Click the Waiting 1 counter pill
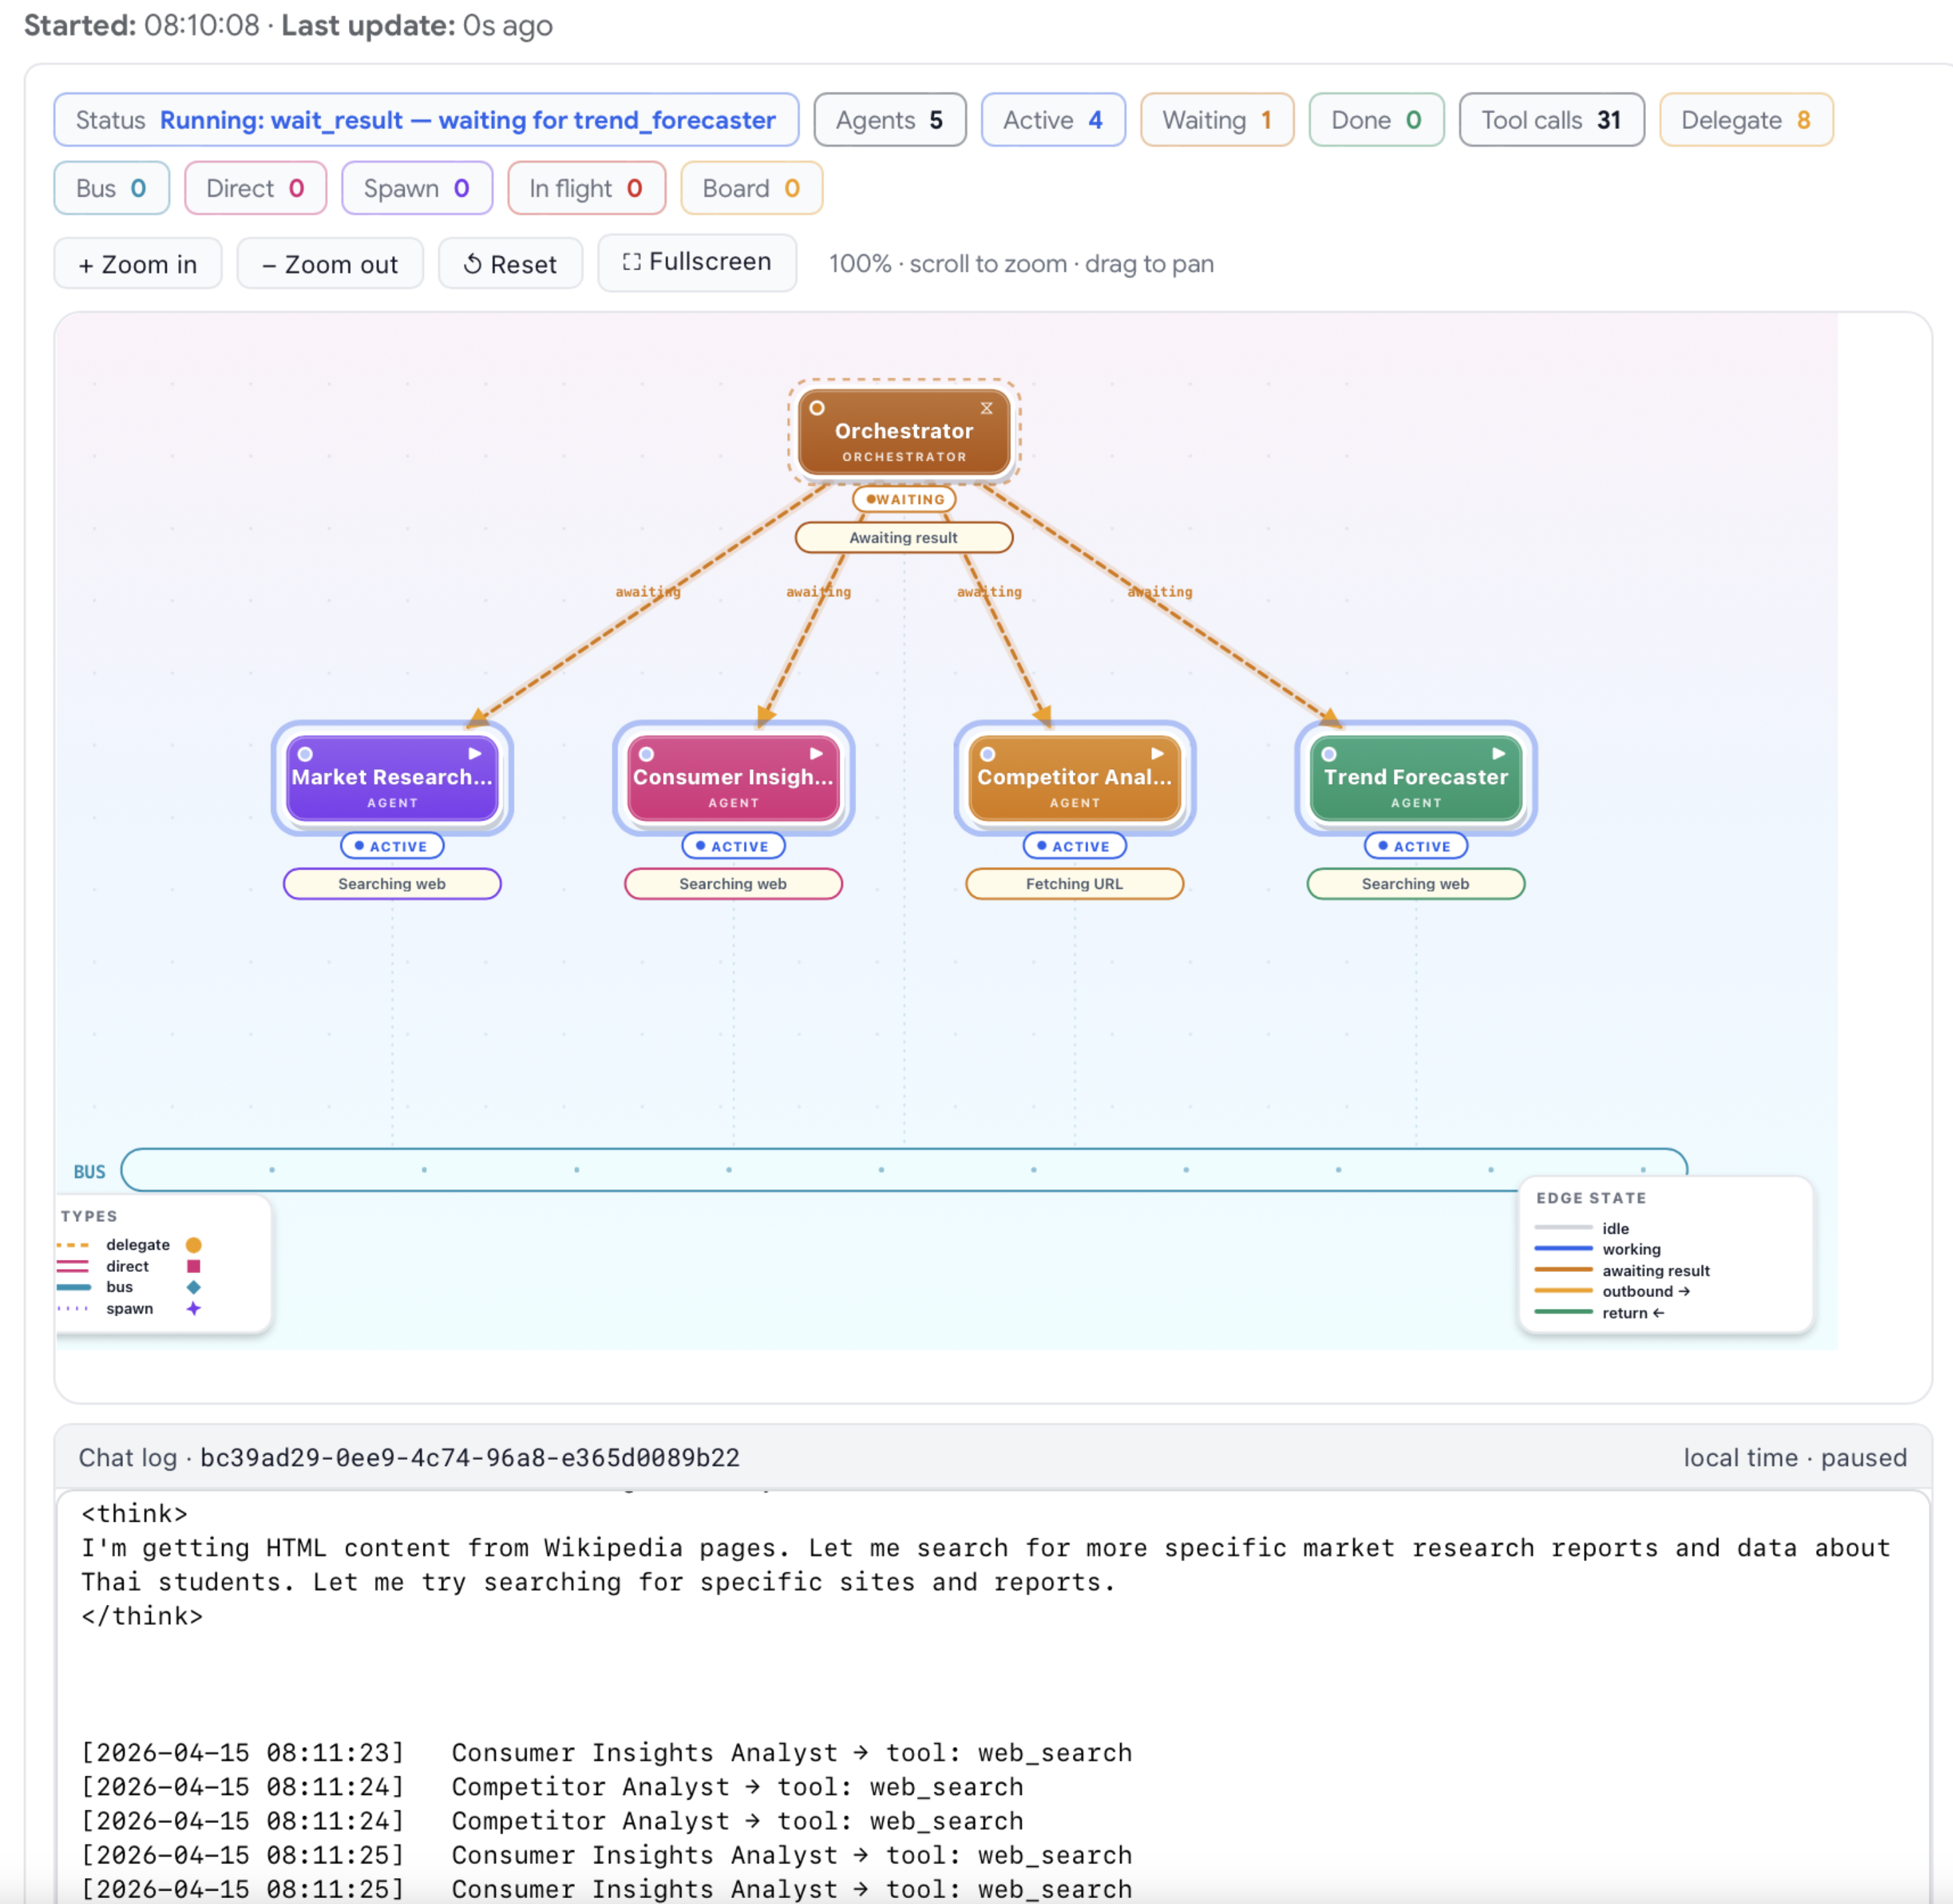The height and width of the screenshot is (1904, 1953). pos(1216,120)
